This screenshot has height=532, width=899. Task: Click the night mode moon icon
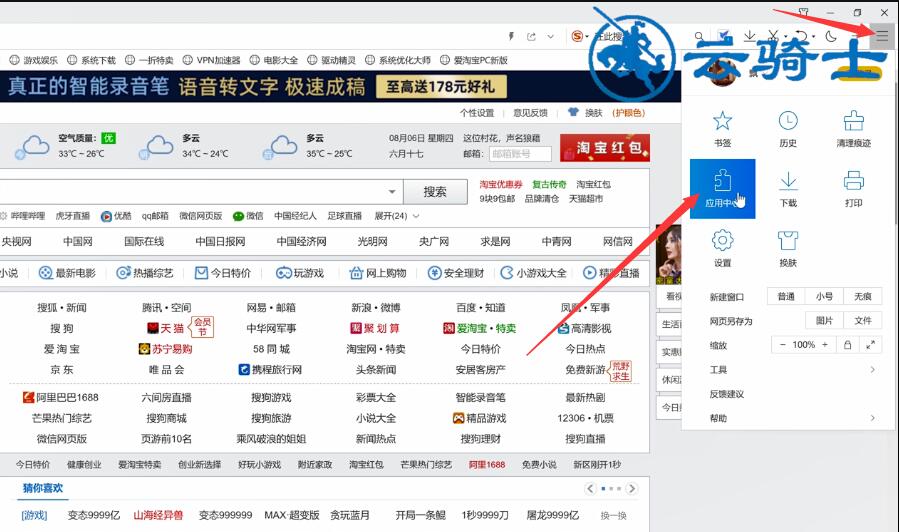831,36
